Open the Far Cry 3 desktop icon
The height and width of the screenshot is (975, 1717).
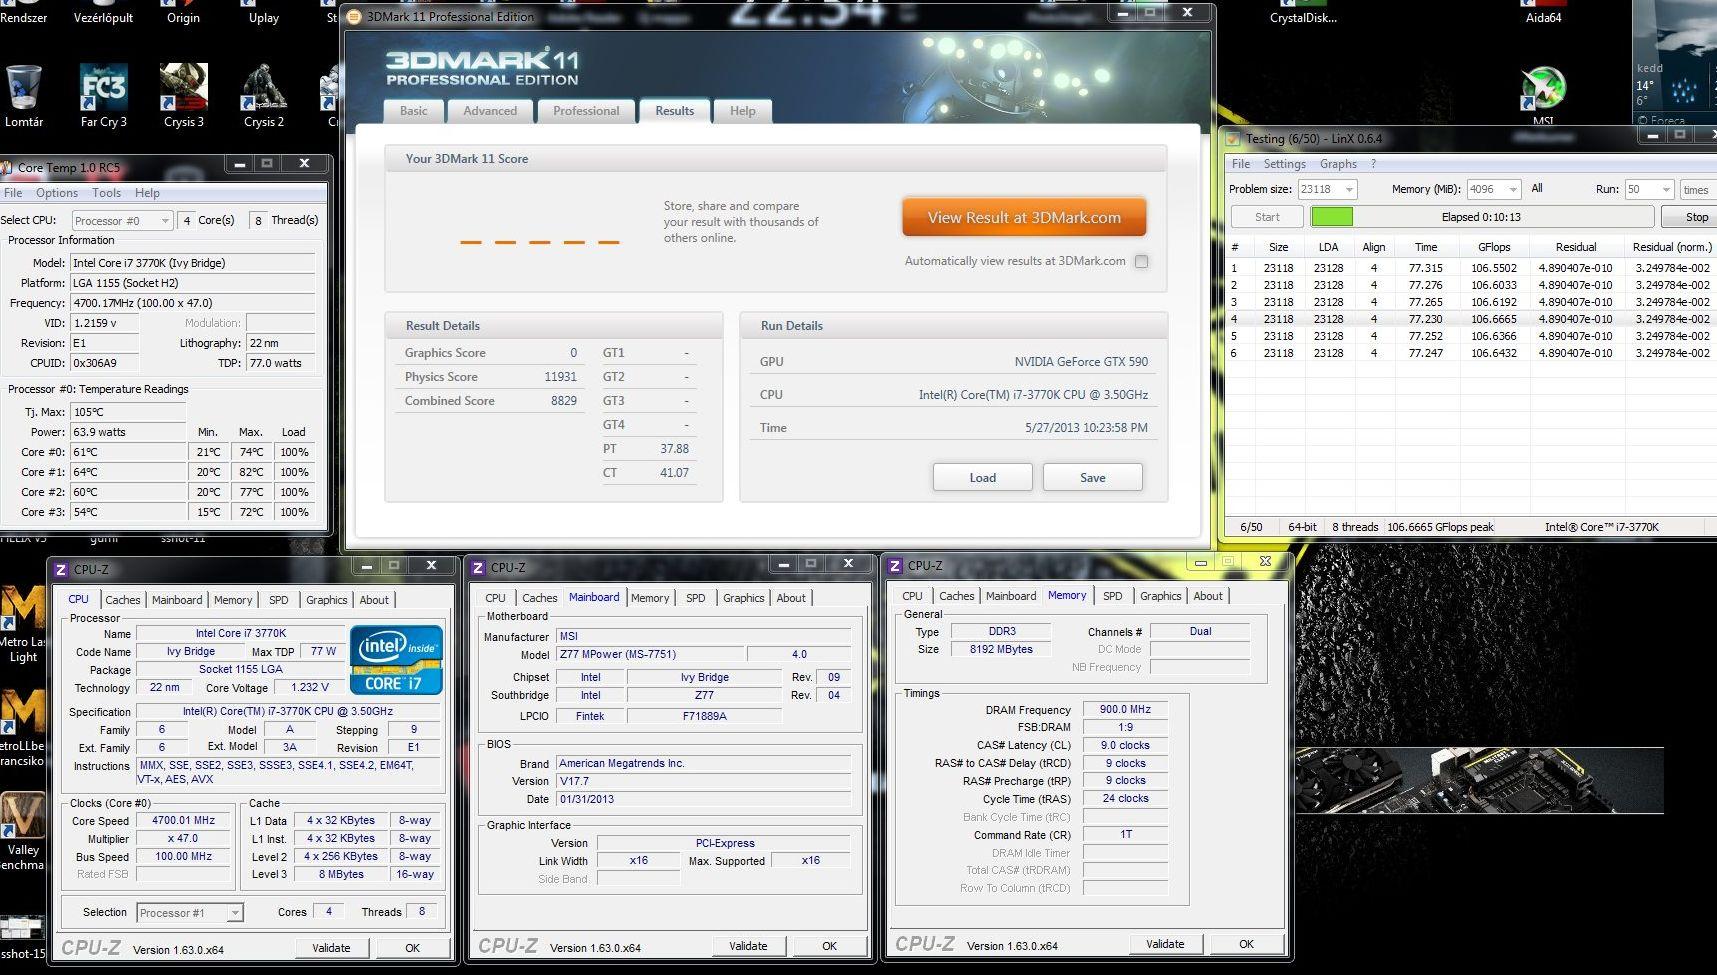click(x=103, y=95)
